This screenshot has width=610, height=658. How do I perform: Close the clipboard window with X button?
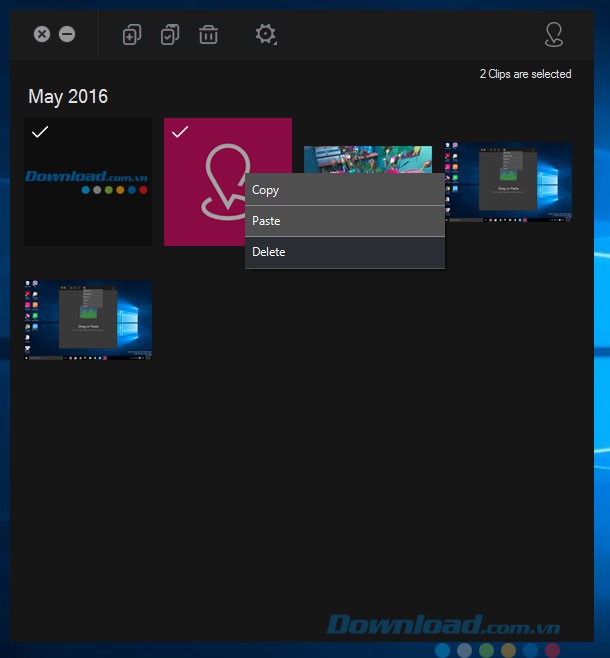pyautogui.click(x=42, y=34)
